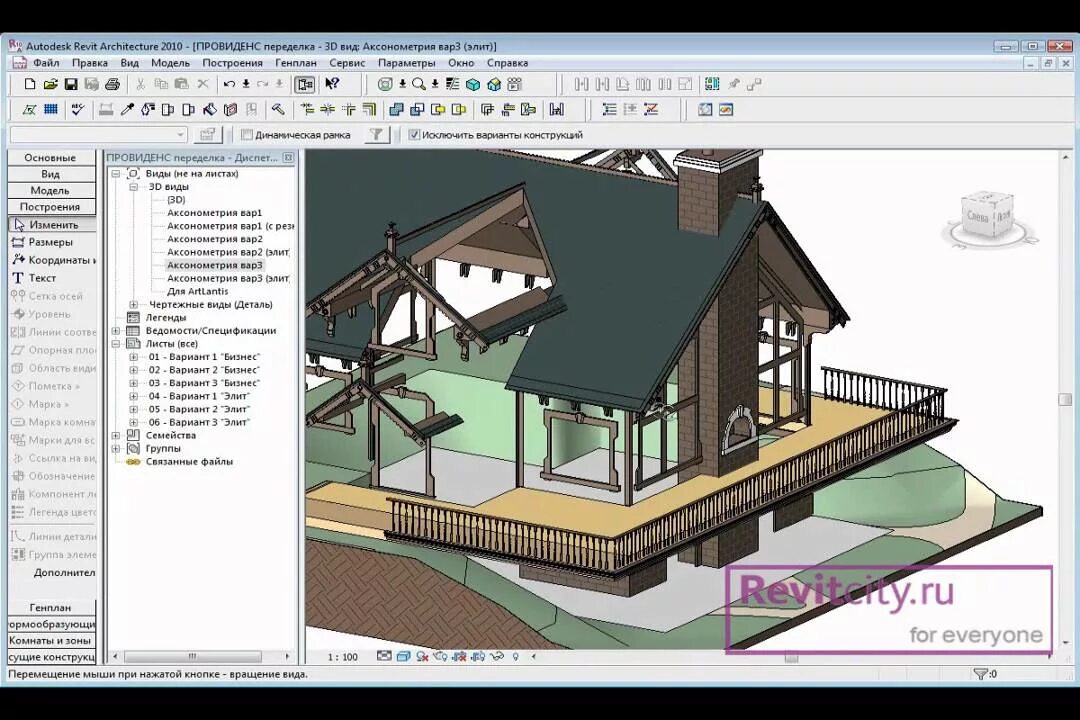Select Аксонометрия вар1 view in browser
The height and width of the screenshot is (720, 1080).
pyautogui.click(x=214, y=213)
